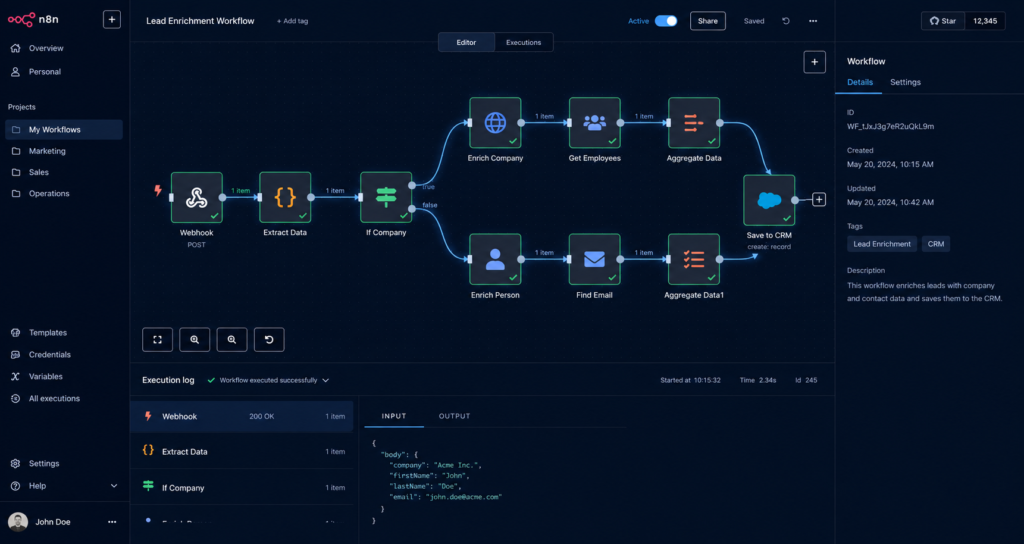Open workflow history icon
Screen dimensions: 1024x544
tap(786, 21)
